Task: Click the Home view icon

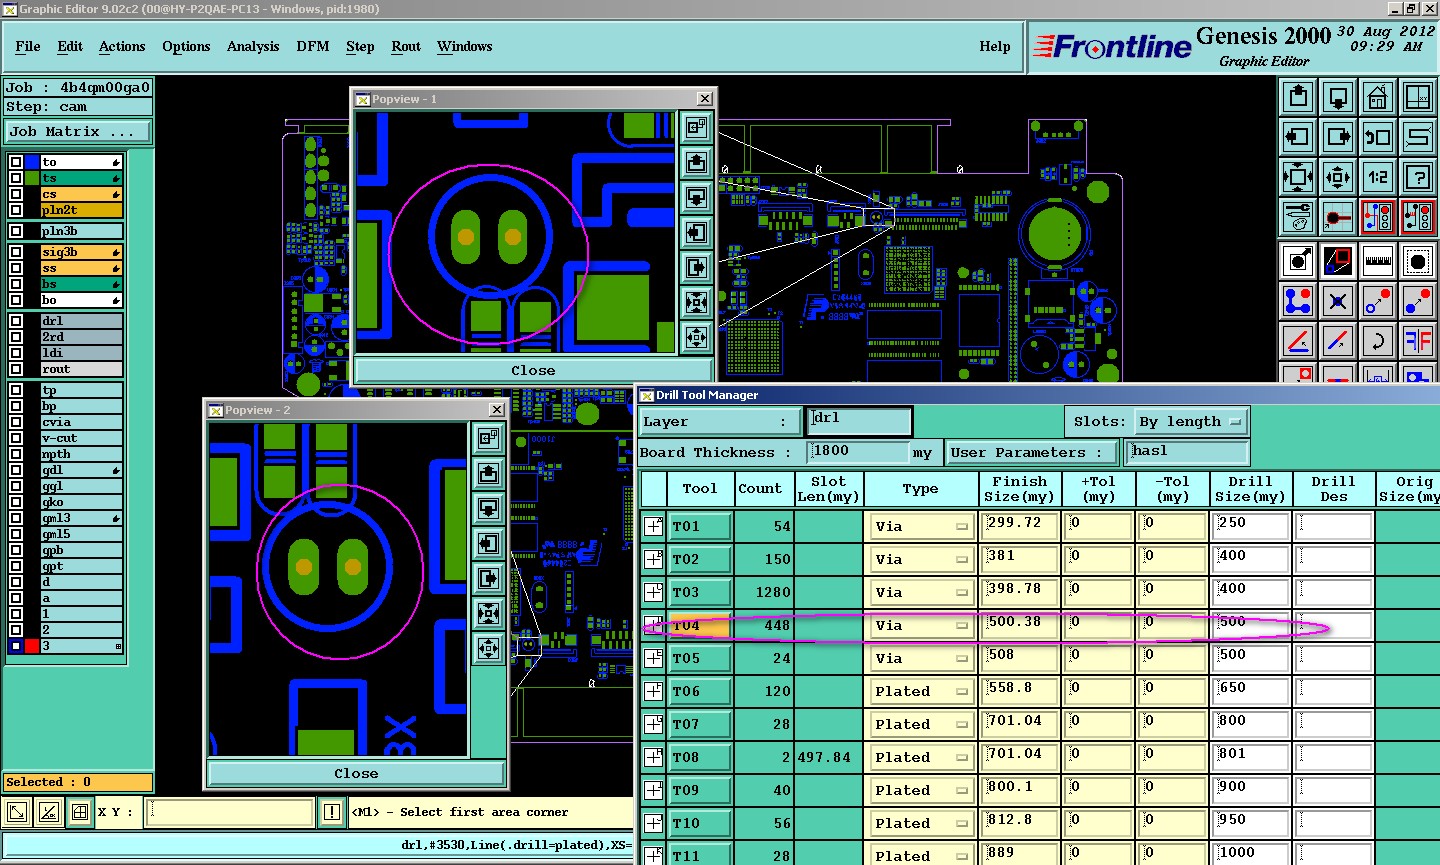Action: click(x=1377, y=97)
